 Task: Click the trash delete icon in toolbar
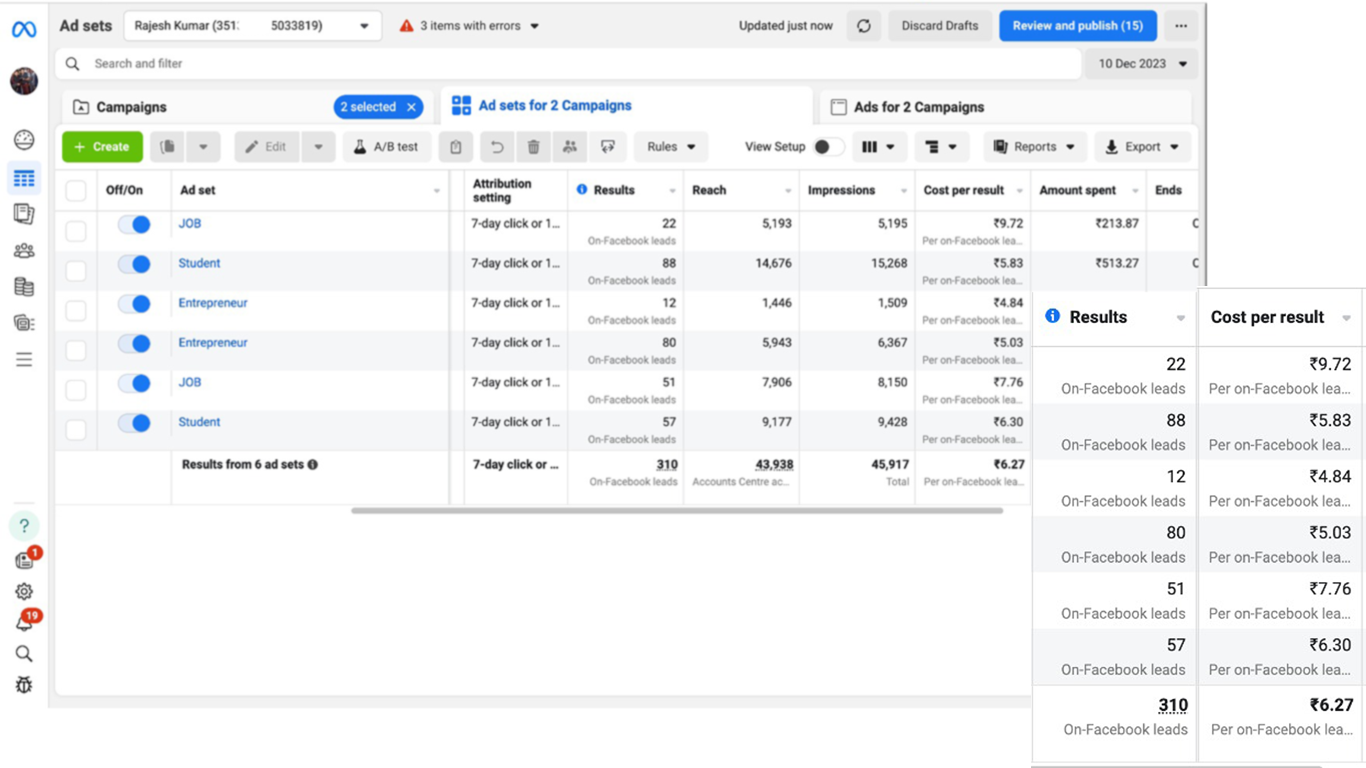point(533,147)
